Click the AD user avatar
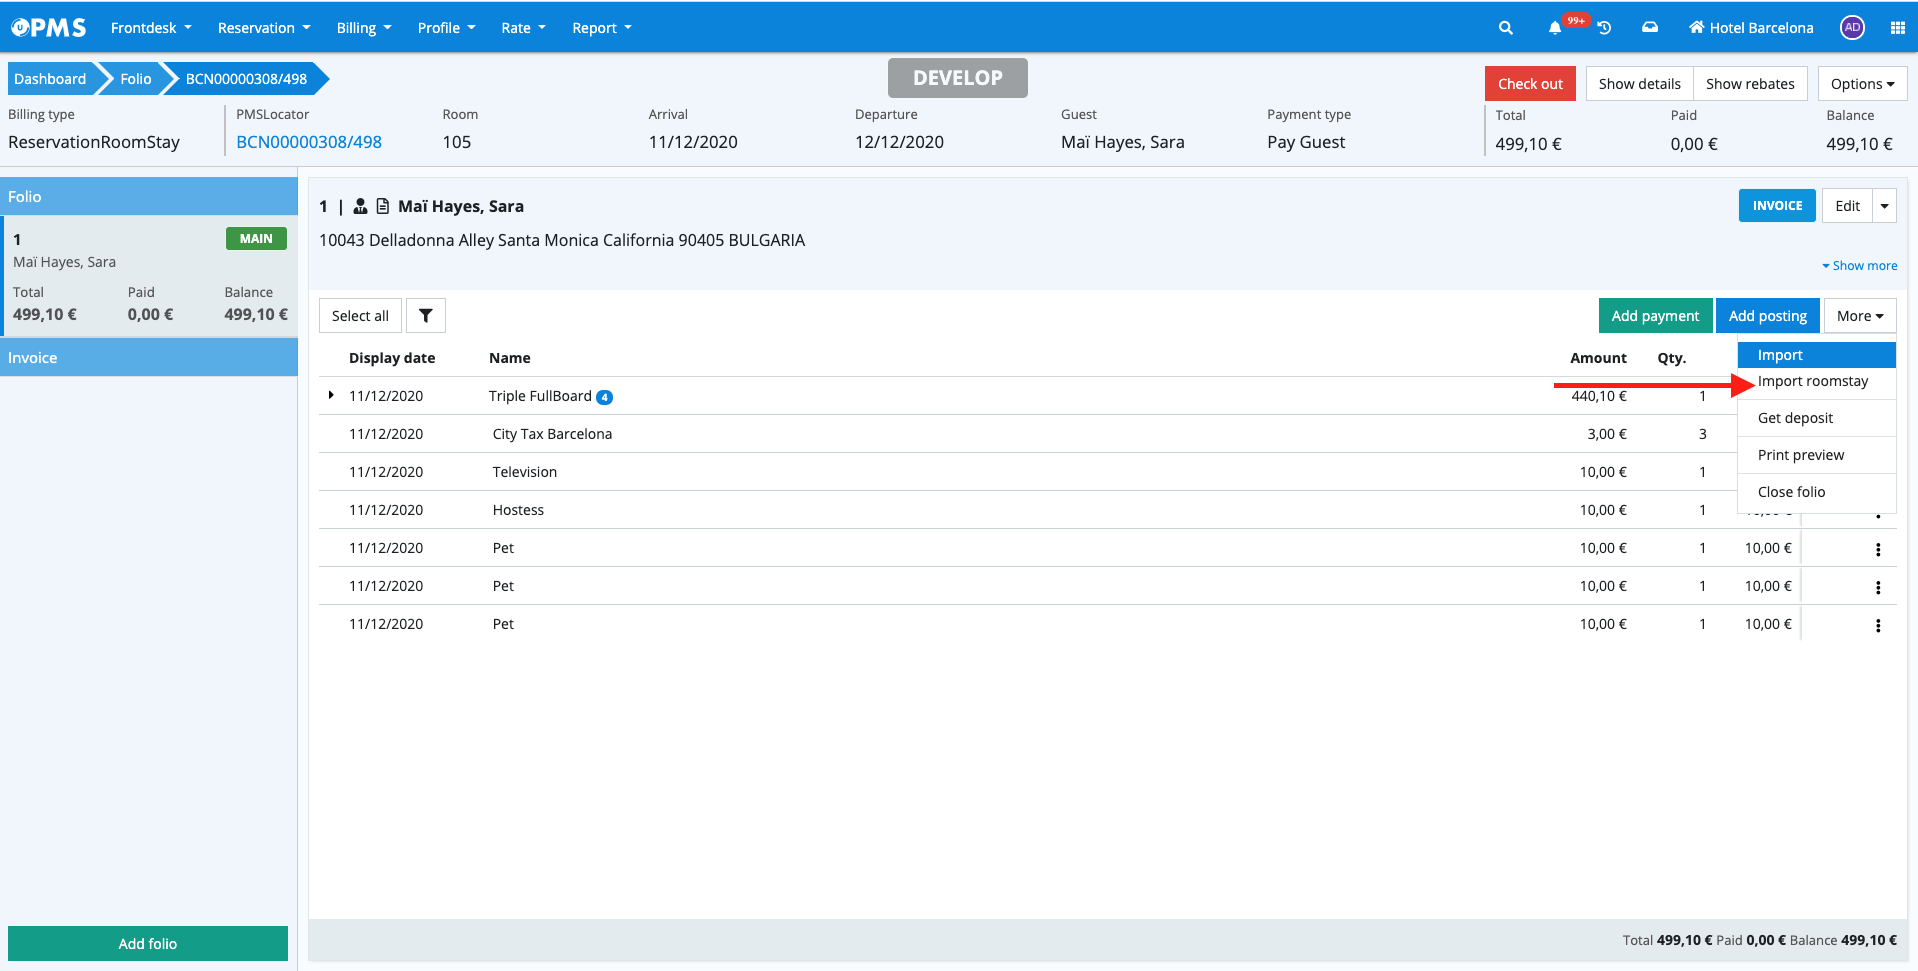Image resolution: width=1918 pixels, height=971 pixels. [x=1852, y=28]
